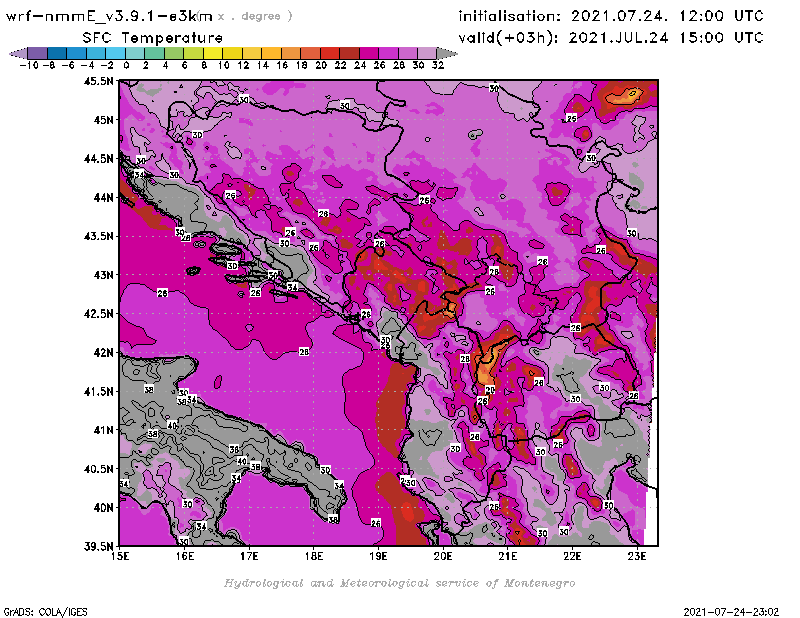The height and width of the screenshot is (618, 800).
Task: Click the '18E' longitude label
Action: point(314,556)
